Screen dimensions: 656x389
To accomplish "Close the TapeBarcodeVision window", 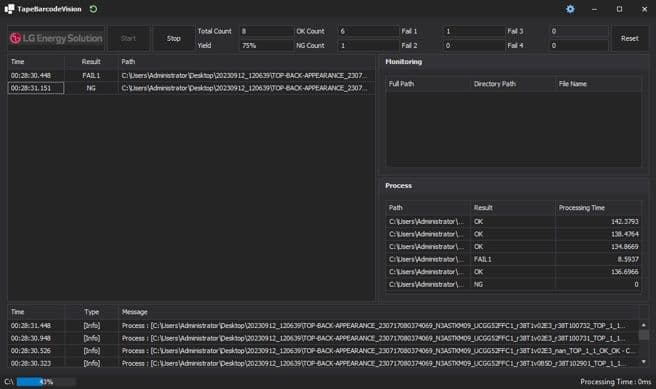I will (x=644, y=9).
